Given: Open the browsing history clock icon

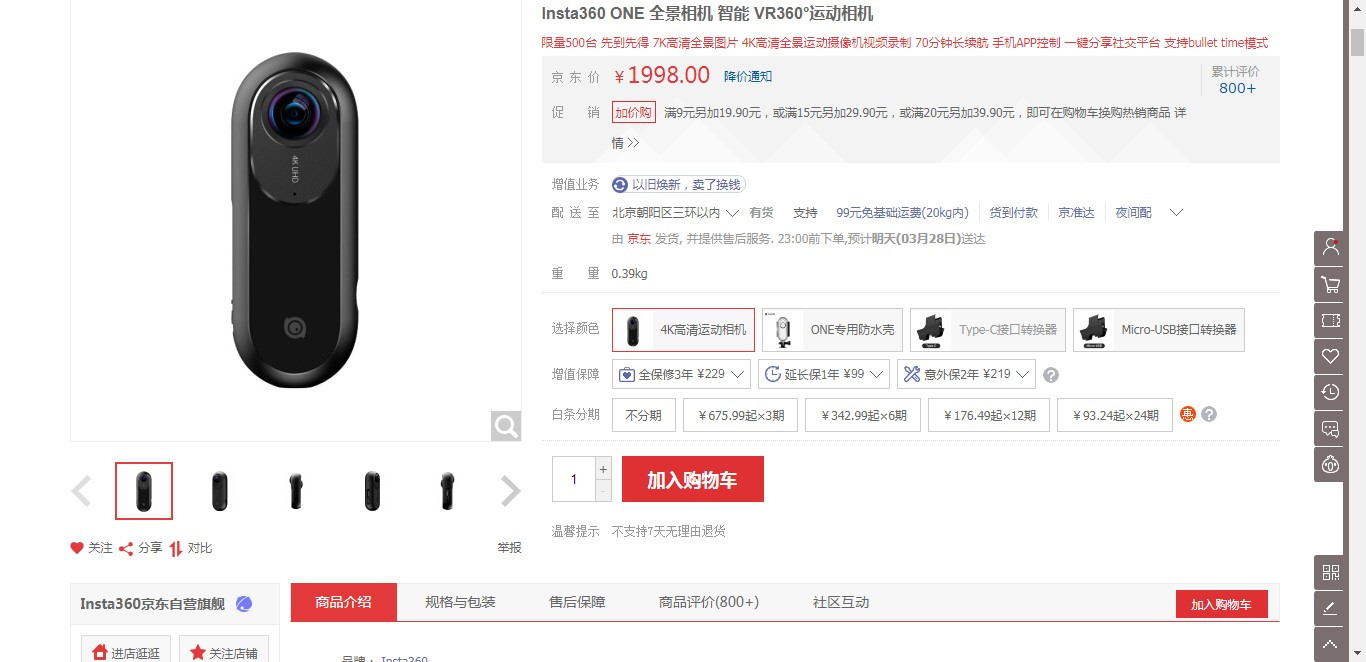Looking at the screenshot, I should coord(1330,392).
